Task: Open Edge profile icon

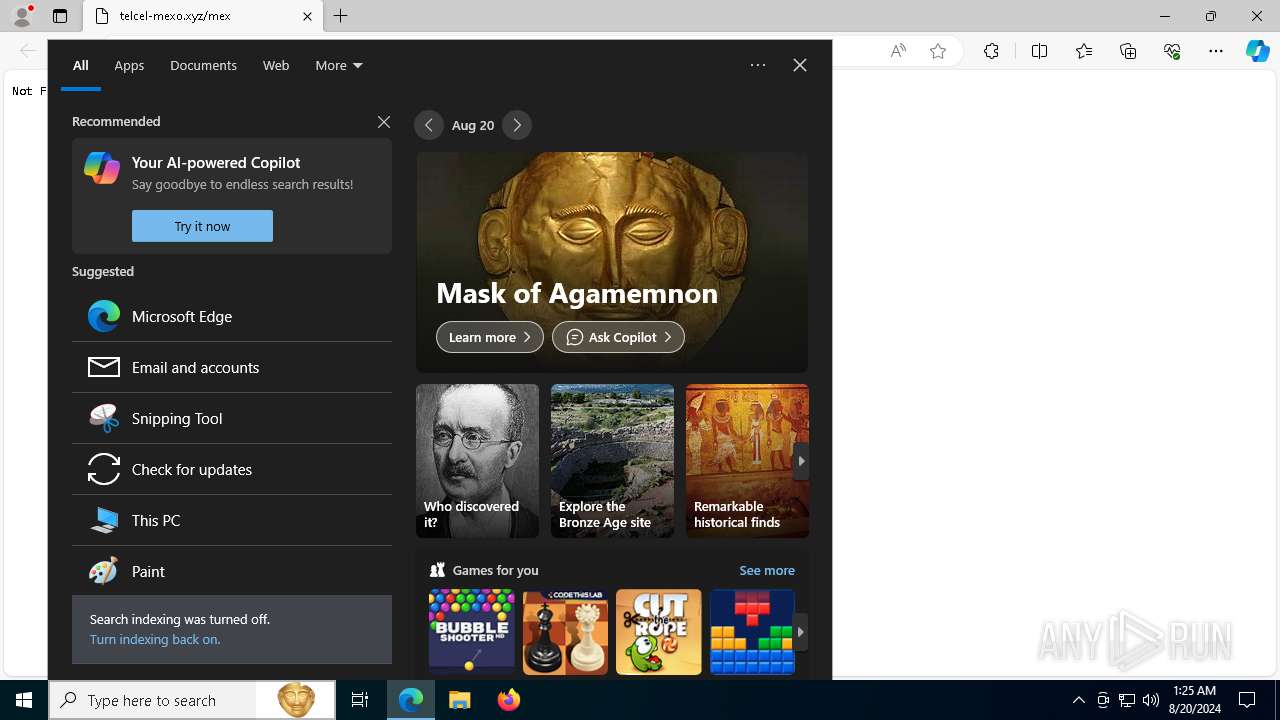Action: pyautogui.click(x=22, y=16)
